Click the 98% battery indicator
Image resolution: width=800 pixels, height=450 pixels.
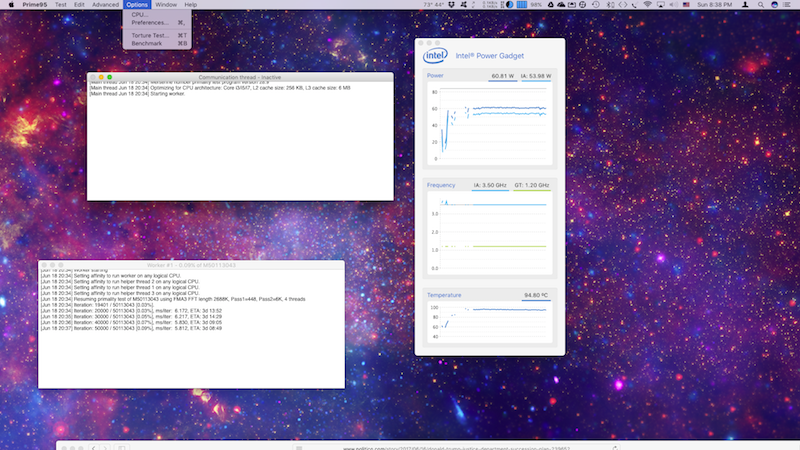click(x=536, y=5)
